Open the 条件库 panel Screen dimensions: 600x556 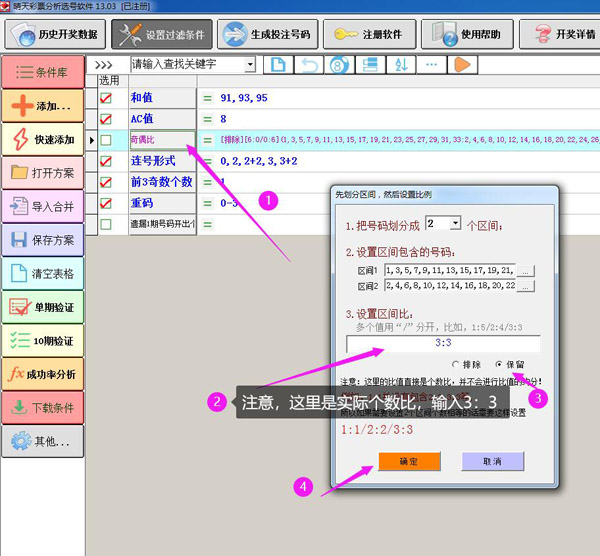tap(42, 72)
